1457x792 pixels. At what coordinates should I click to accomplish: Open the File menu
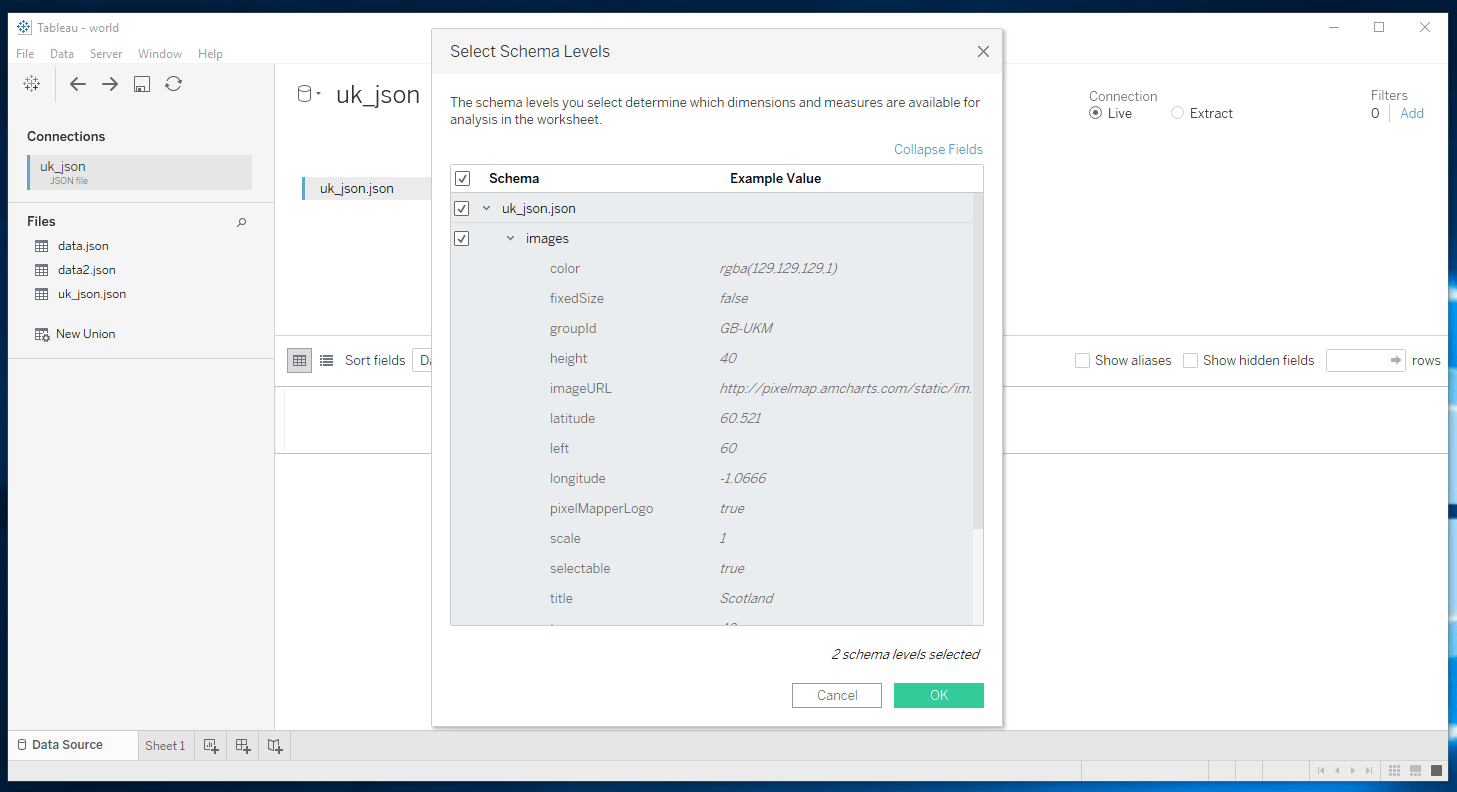tap(25, 54)
